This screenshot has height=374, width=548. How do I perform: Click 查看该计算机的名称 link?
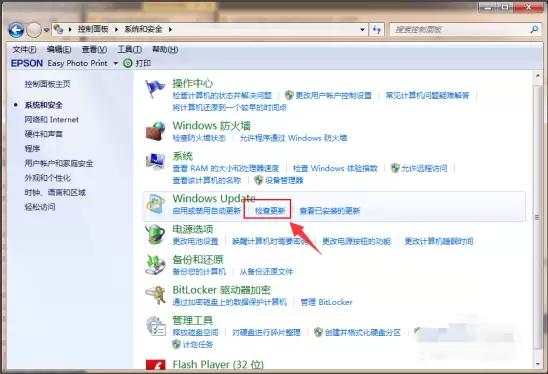point(207,180)
